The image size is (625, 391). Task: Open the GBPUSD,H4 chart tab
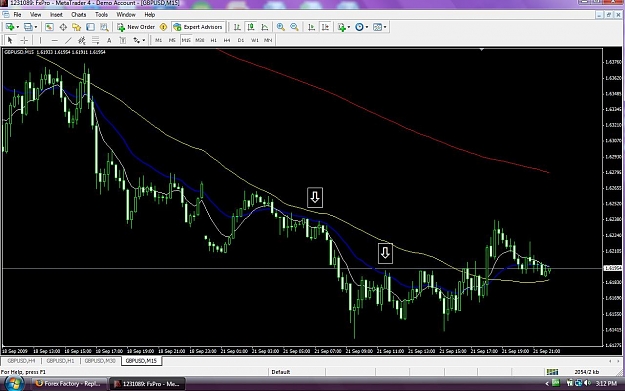coord(22,361)
